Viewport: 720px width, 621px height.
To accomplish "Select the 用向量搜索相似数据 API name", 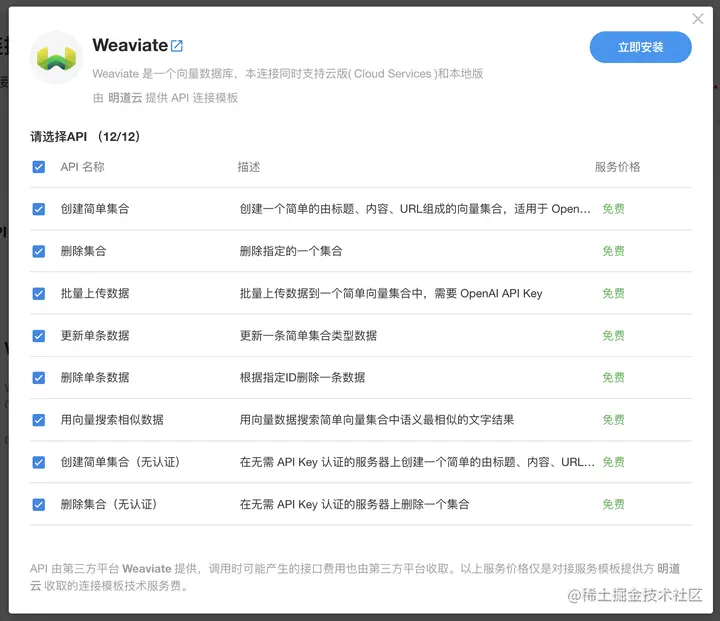I will point(112,420).
